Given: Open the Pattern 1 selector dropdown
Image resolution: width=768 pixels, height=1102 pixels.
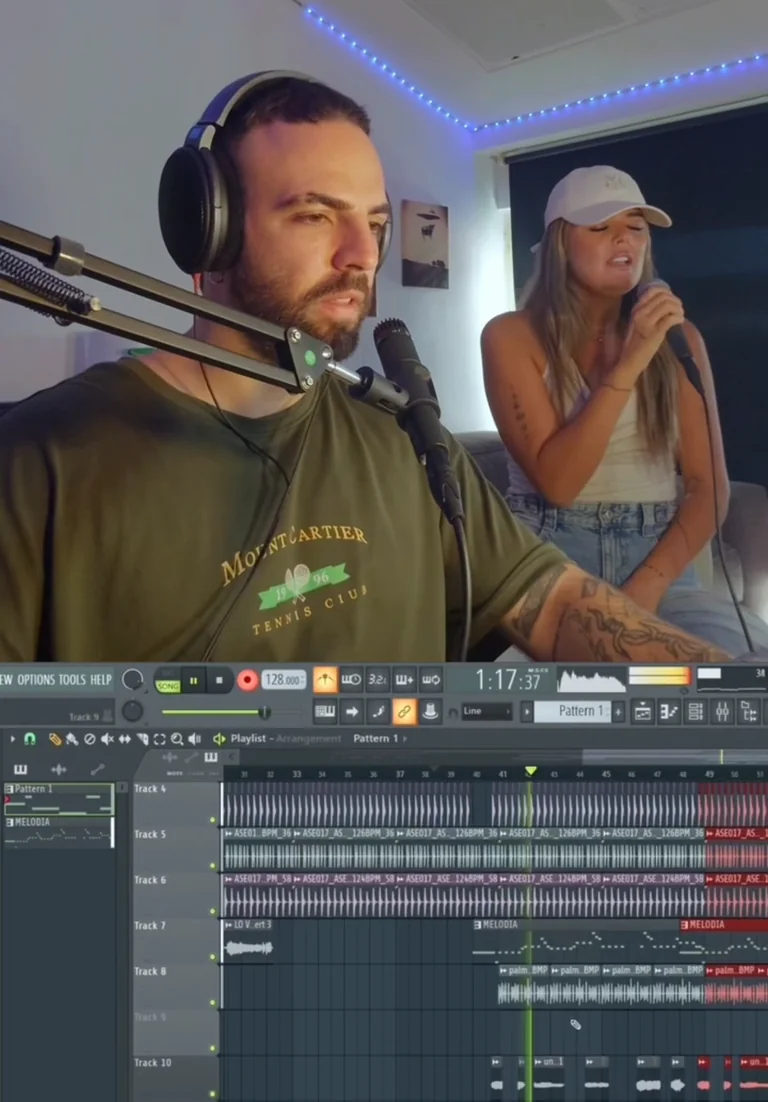Looking at the screenshot, I should tap(573, 711).
